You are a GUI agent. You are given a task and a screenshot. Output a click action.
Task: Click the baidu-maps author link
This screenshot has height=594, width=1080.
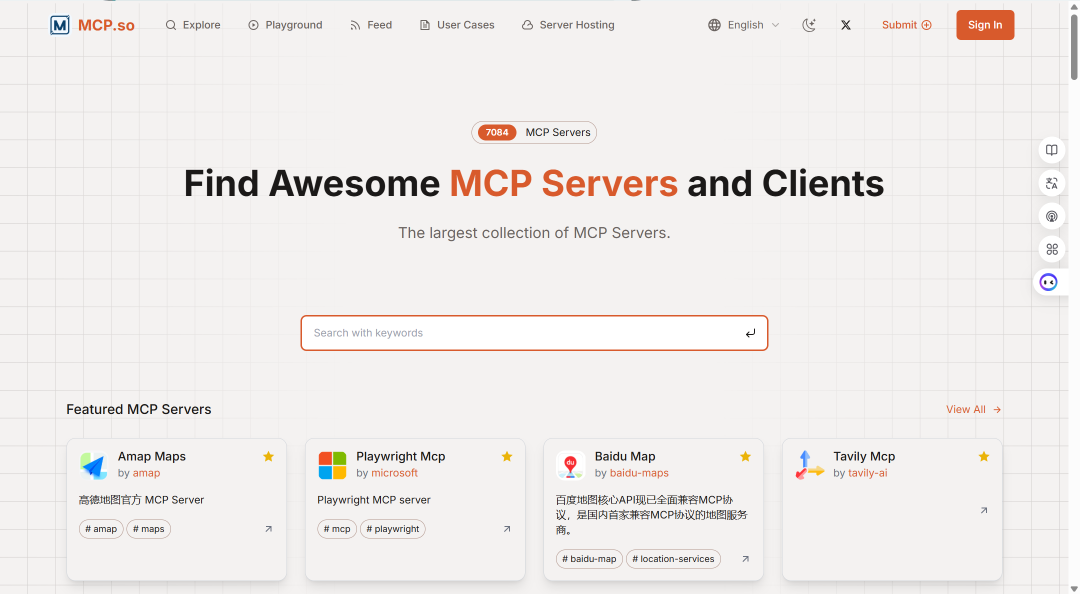639,473
